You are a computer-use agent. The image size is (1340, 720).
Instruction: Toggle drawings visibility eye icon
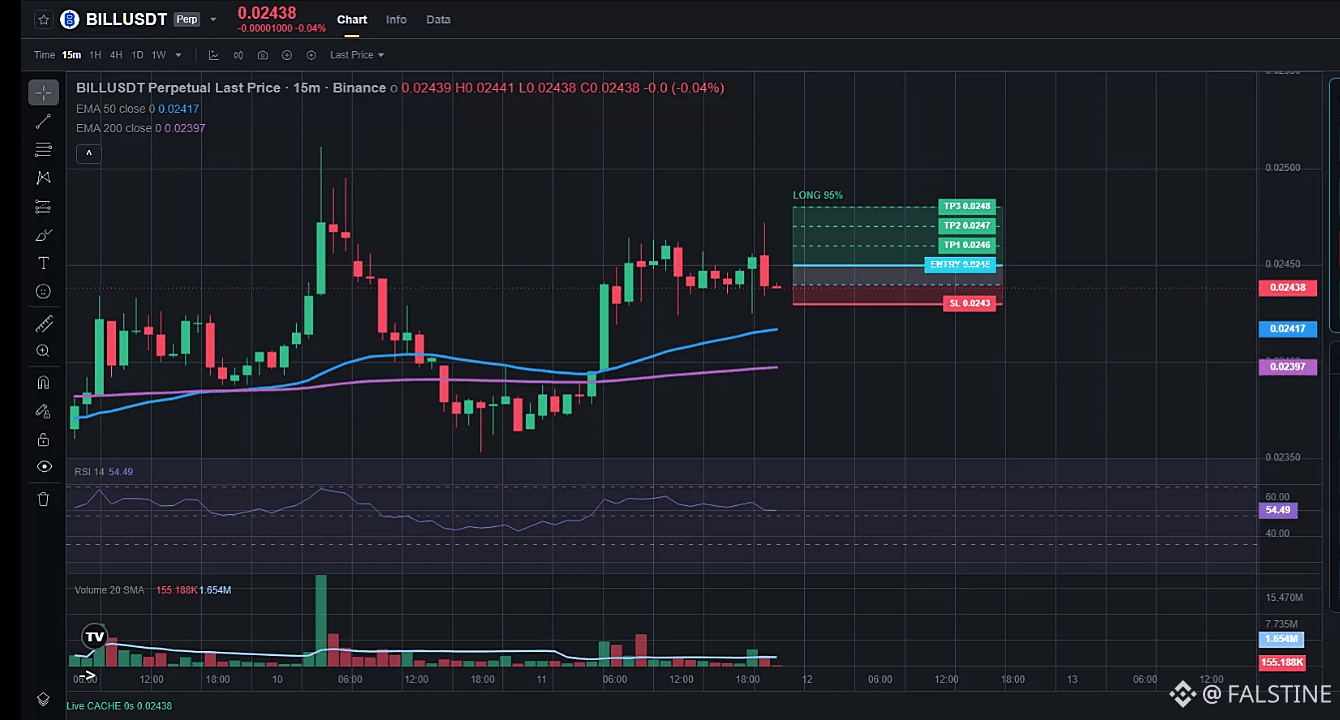(43, 467)
